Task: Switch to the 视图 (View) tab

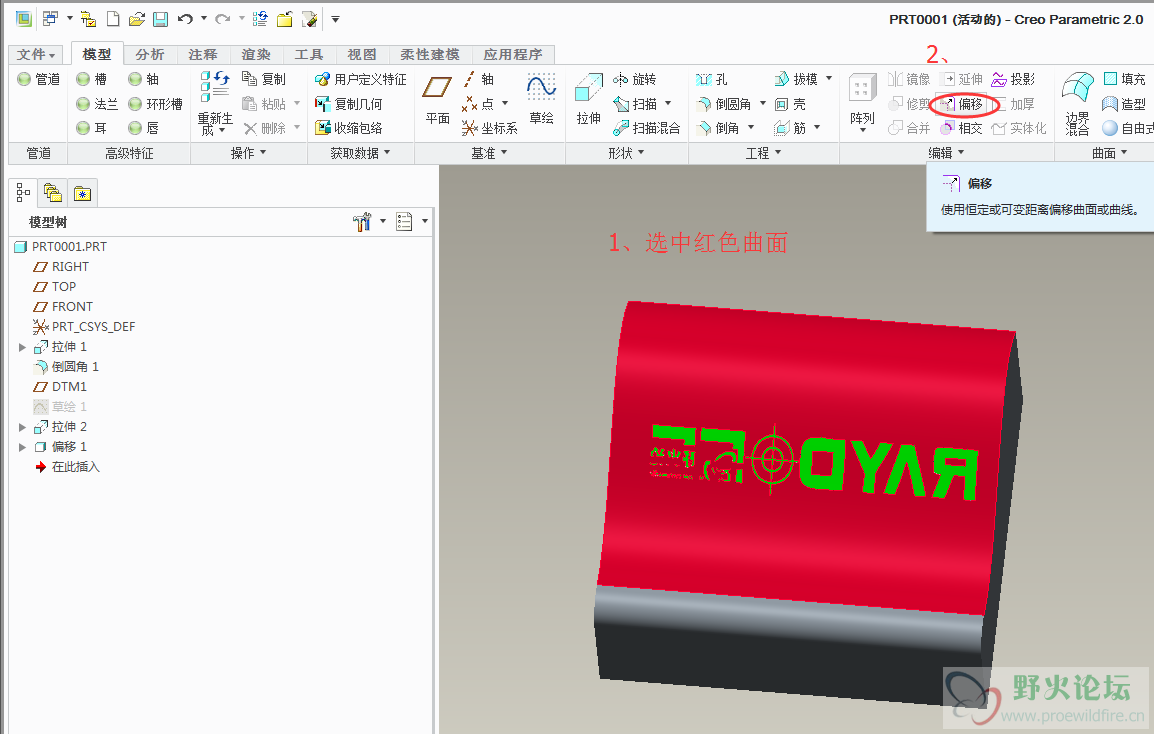Action: [x=362, y=54]
